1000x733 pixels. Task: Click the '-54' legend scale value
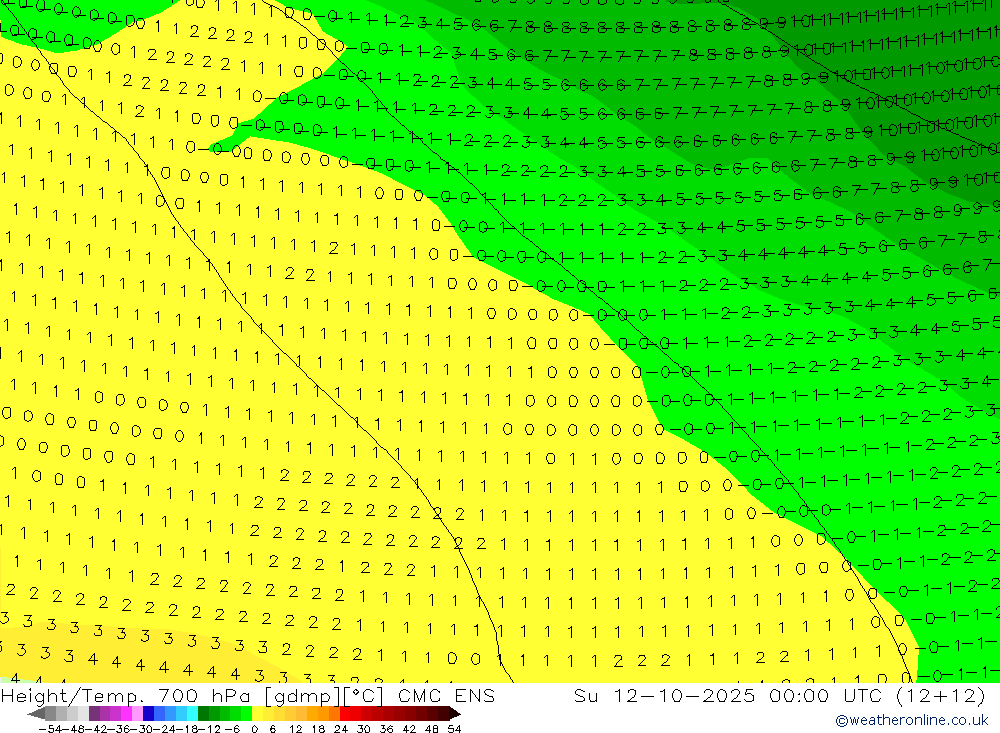tap(50, 729)
